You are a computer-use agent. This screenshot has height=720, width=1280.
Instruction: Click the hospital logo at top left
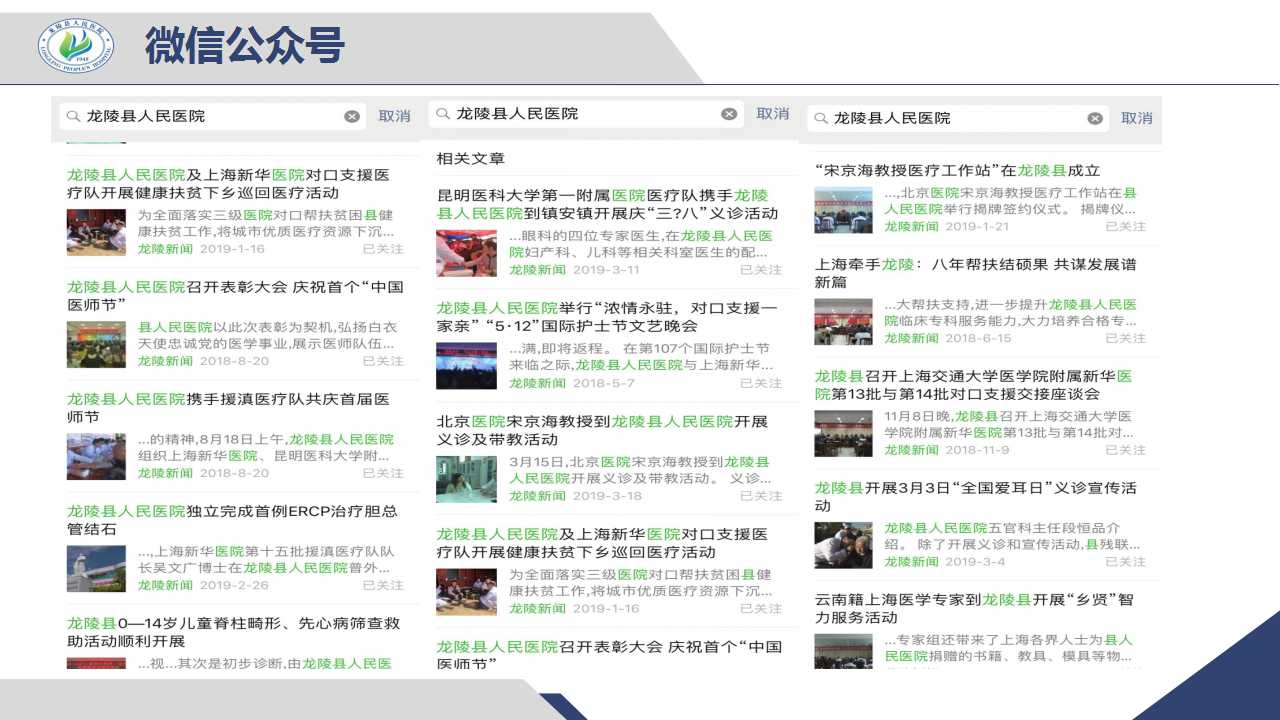pos(76,45)
